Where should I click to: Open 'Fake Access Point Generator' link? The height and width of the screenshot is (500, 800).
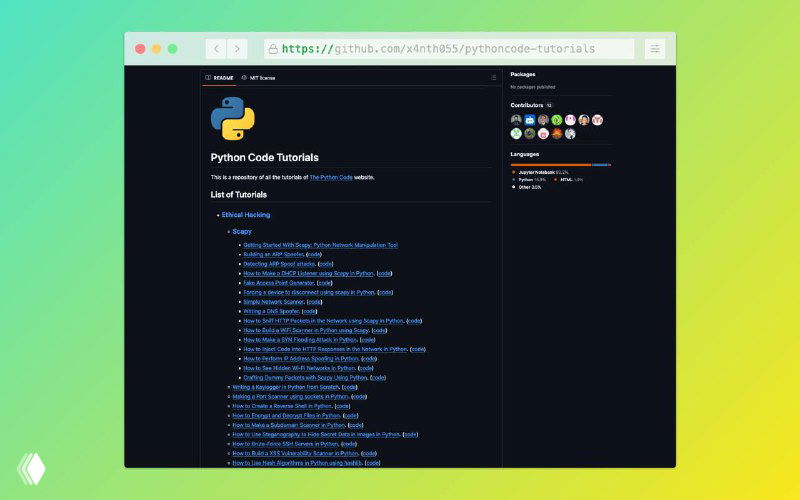click(x=279, y=283)
